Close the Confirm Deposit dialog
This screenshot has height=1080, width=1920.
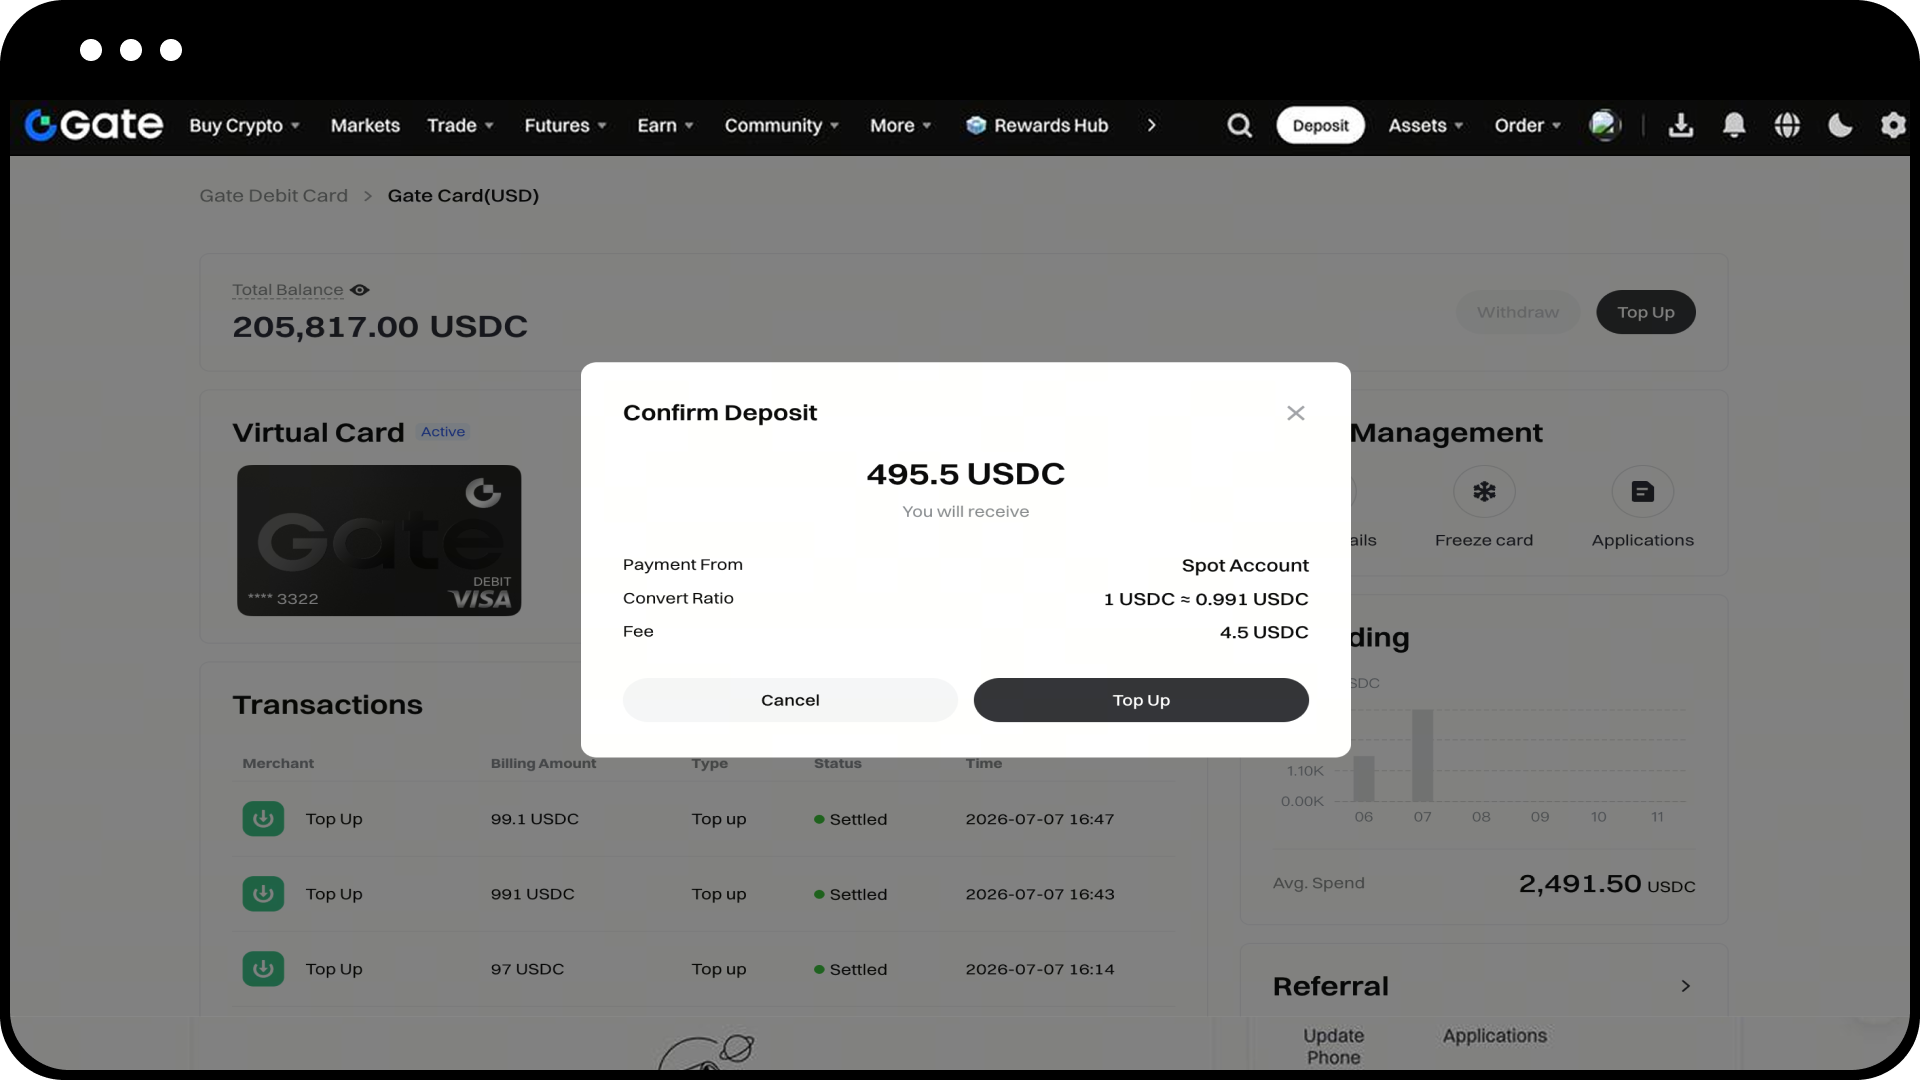(1296, 413)
